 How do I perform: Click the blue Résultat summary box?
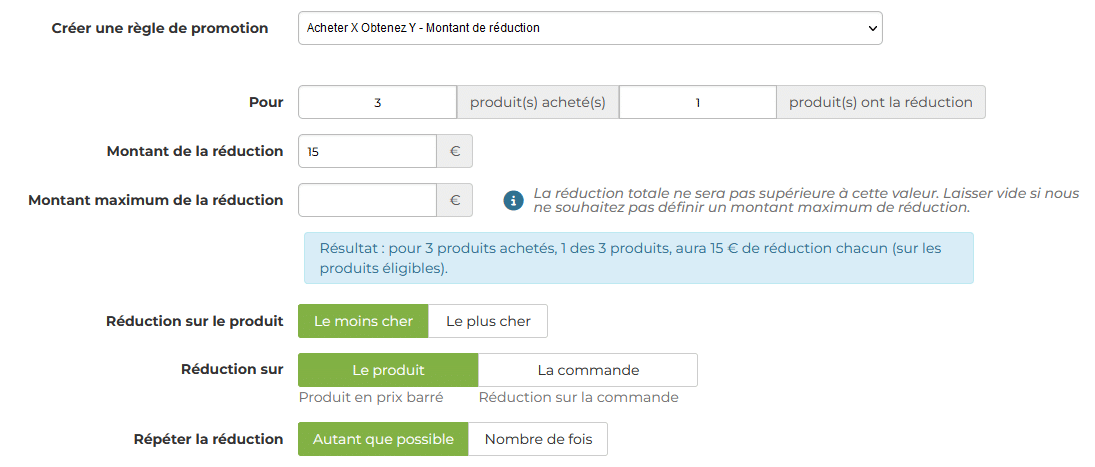[638, 258]
